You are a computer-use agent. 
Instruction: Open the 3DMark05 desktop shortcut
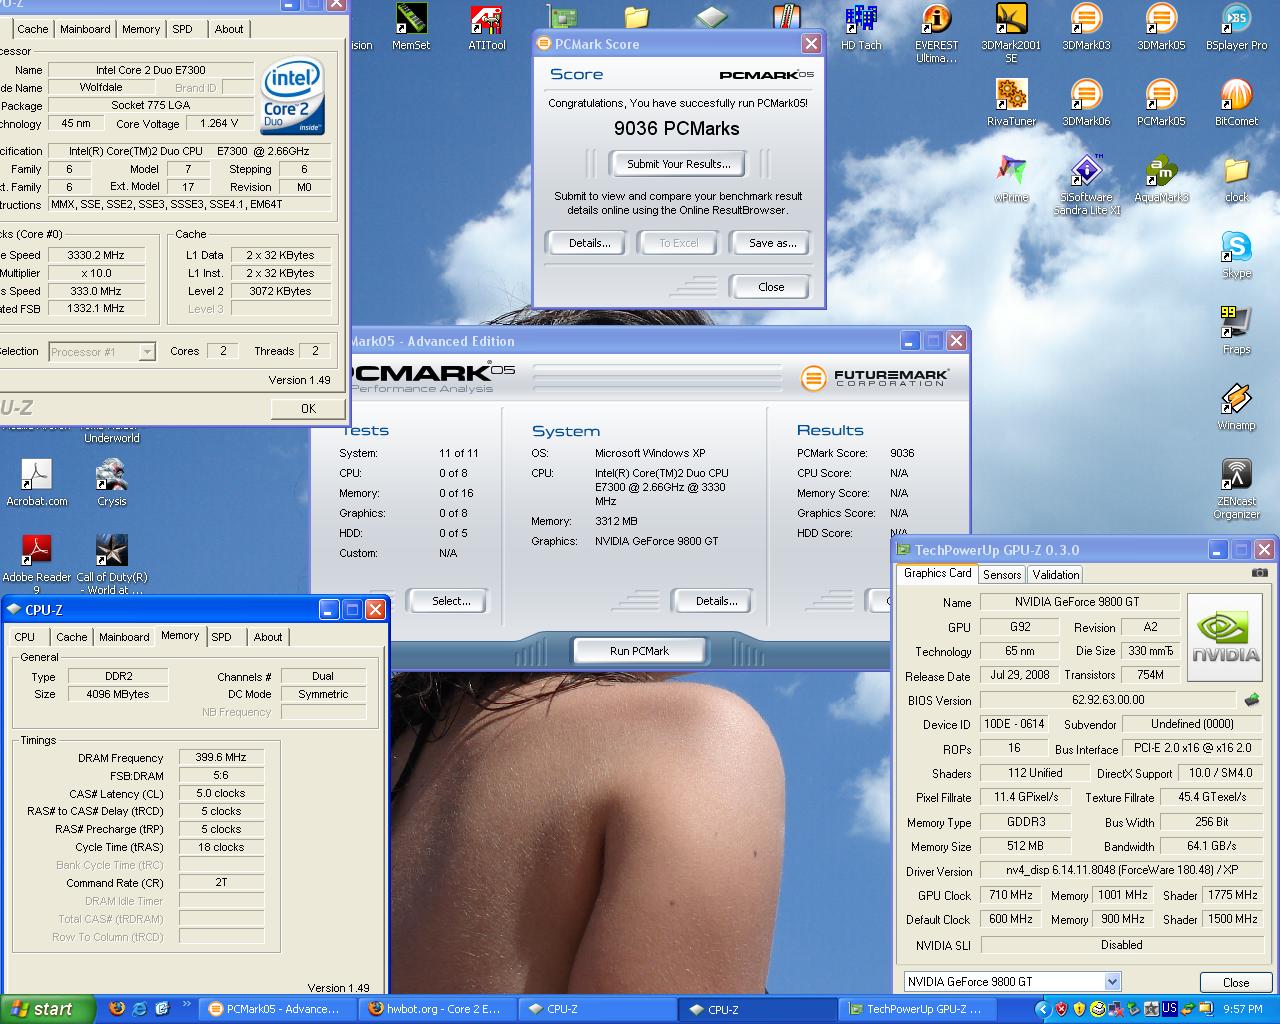[1161, 27]
